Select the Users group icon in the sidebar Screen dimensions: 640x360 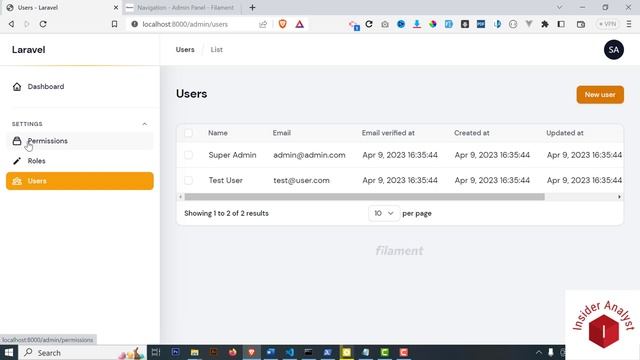(17, 181)
